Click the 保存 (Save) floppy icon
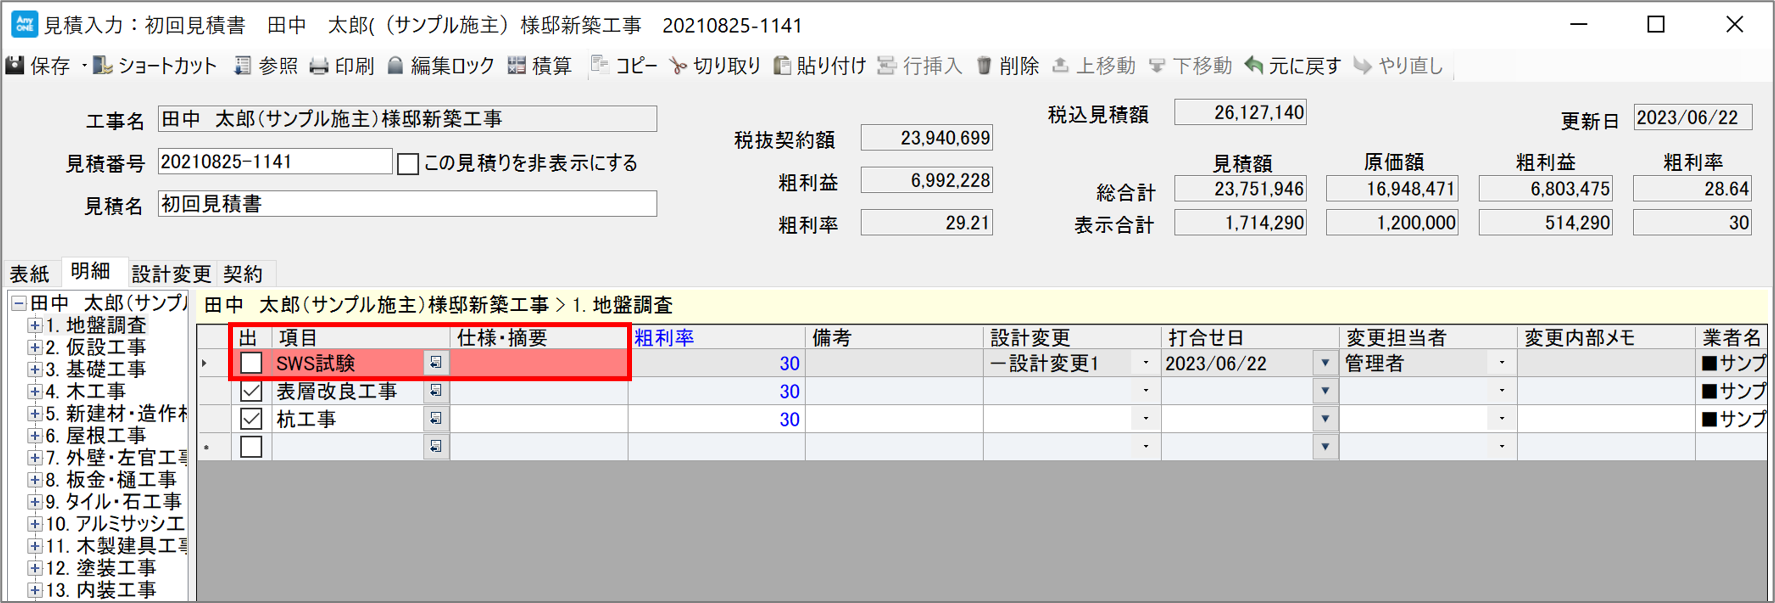This screenshot has height=603, width=1775. click(x=16, y=66)
